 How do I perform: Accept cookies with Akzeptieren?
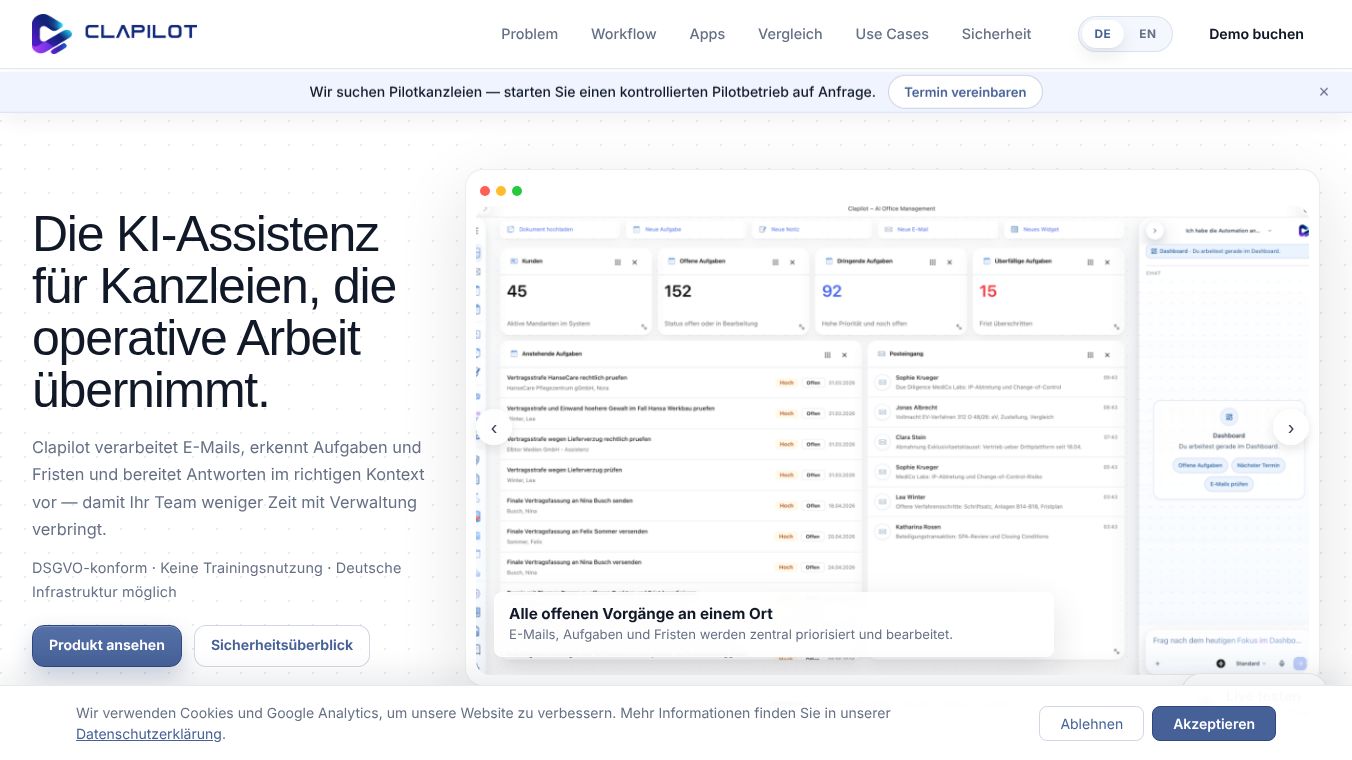1214,724
